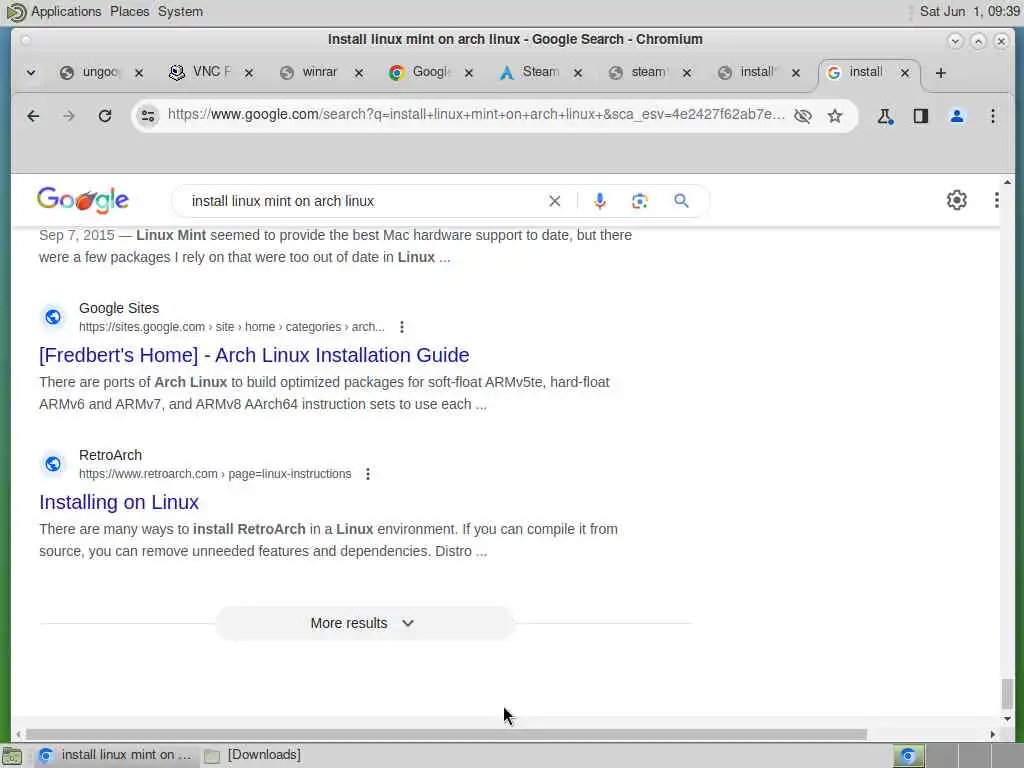
Task: Click the Google Sites source name
Action: click(119, 308)
